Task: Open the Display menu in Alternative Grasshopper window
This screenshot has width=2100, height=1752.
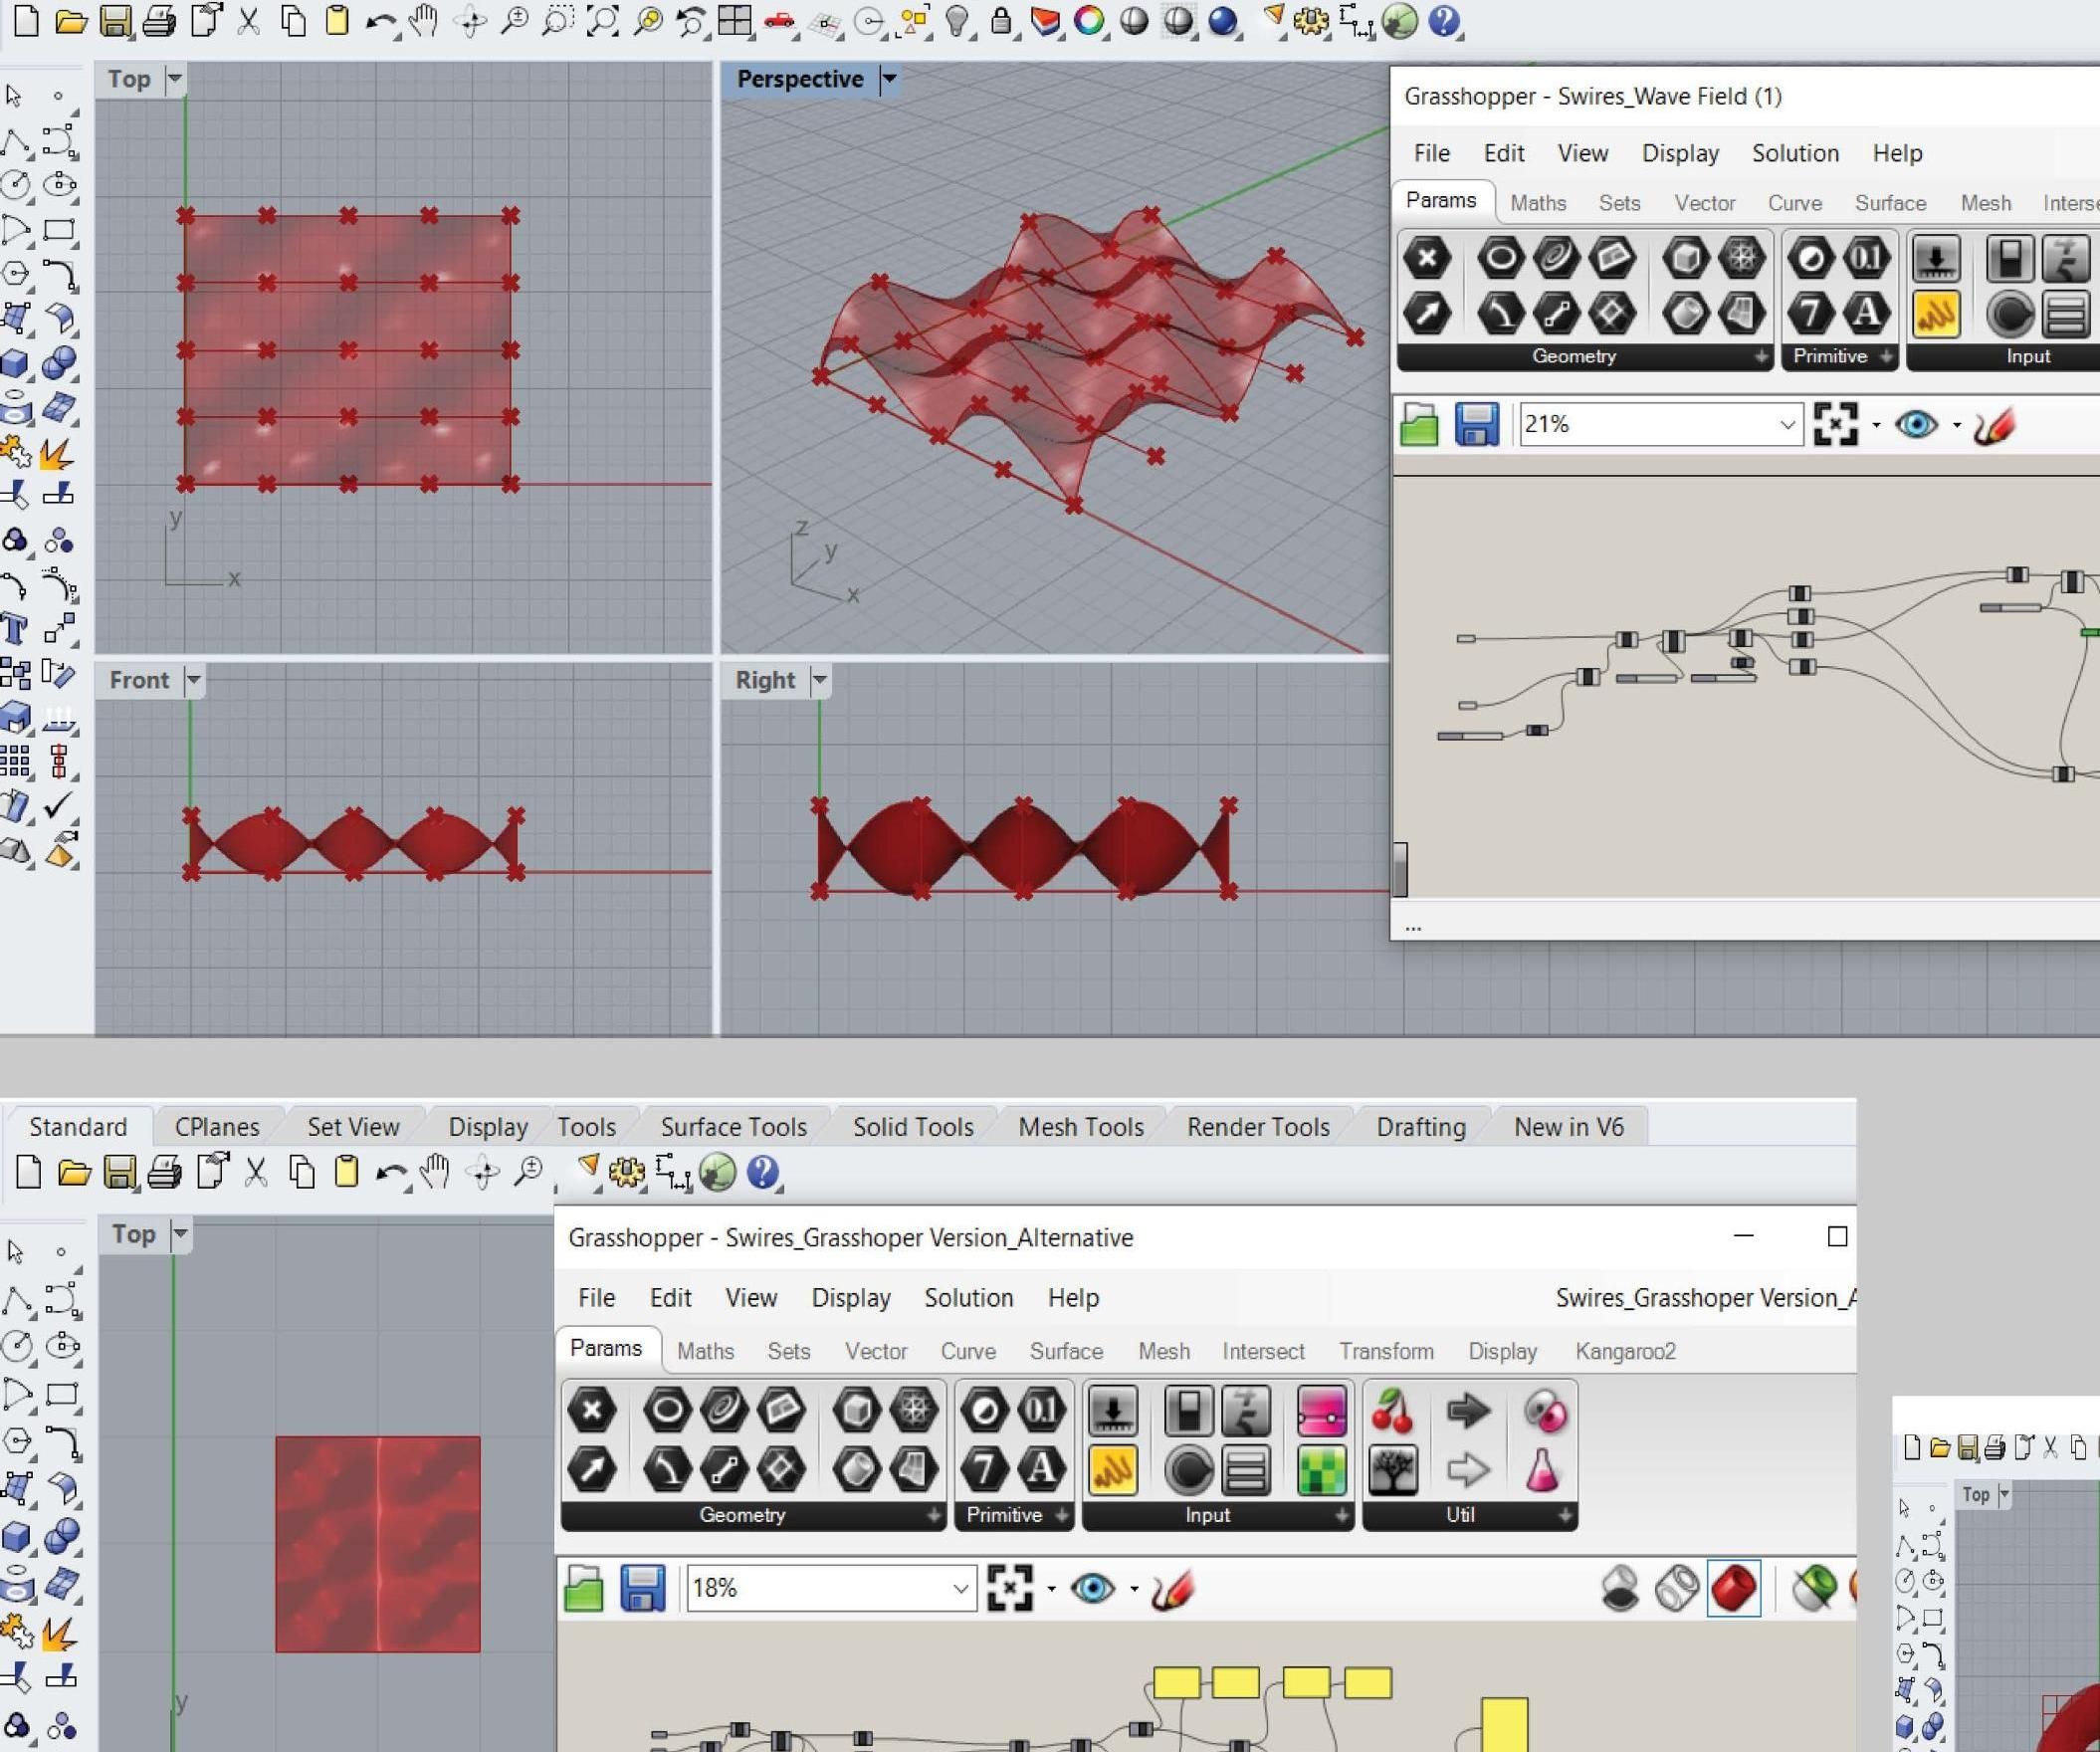Action: click(851, 1298)
